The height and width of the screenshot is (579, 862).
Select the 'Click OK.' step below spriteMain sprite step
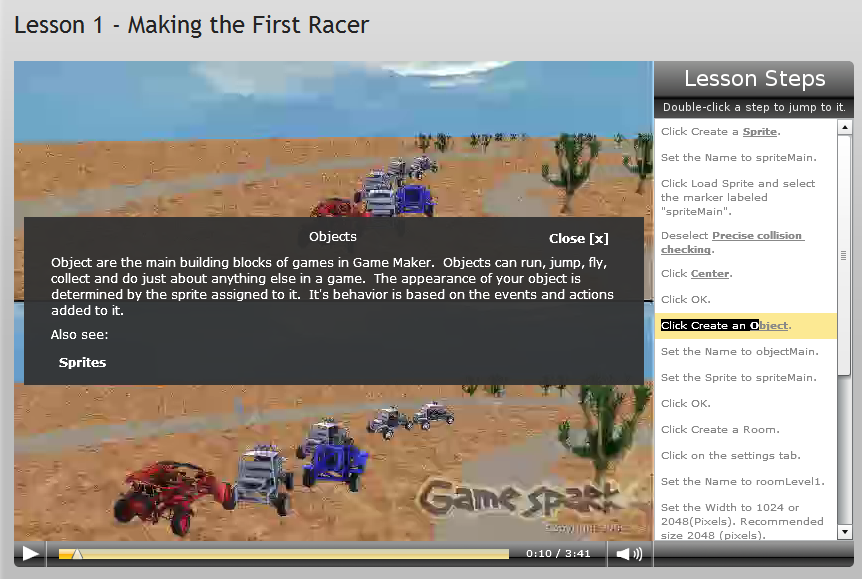[686, 403]
